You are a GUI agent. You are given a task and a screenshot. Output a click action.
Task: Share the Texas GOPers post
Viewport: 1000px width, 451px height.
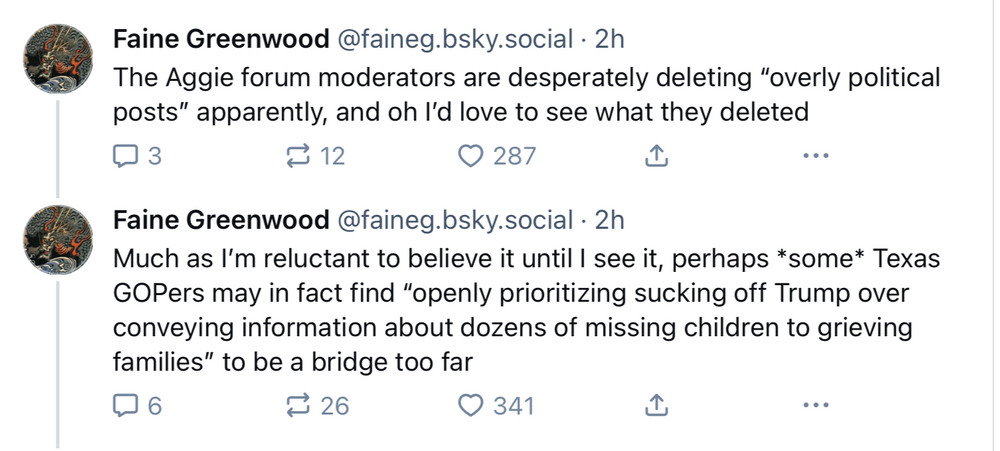[x=656, y=405]
